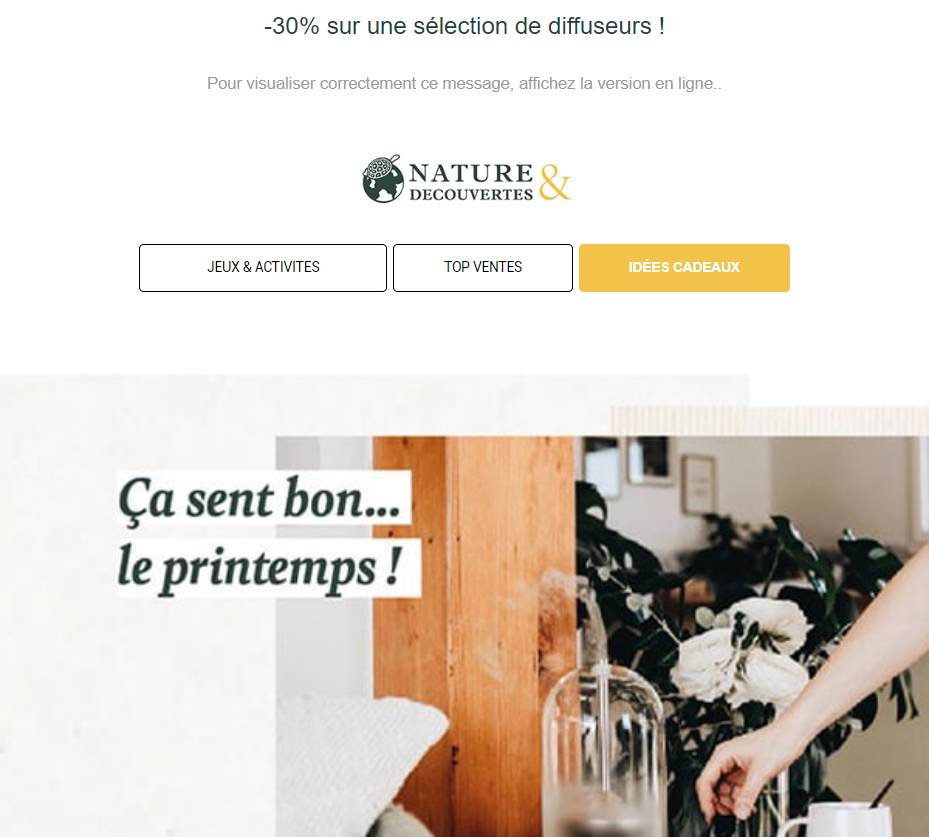Click the white mug in the photo
The image size is (929, 837).
tap(839, 820)
